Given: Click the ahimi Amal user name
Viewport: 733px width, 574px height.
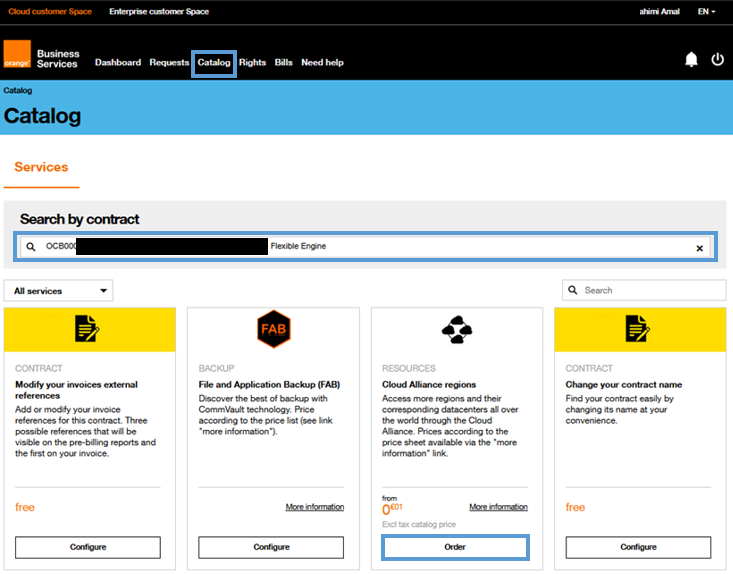Looking at the screenshot, I should (659, 12).
